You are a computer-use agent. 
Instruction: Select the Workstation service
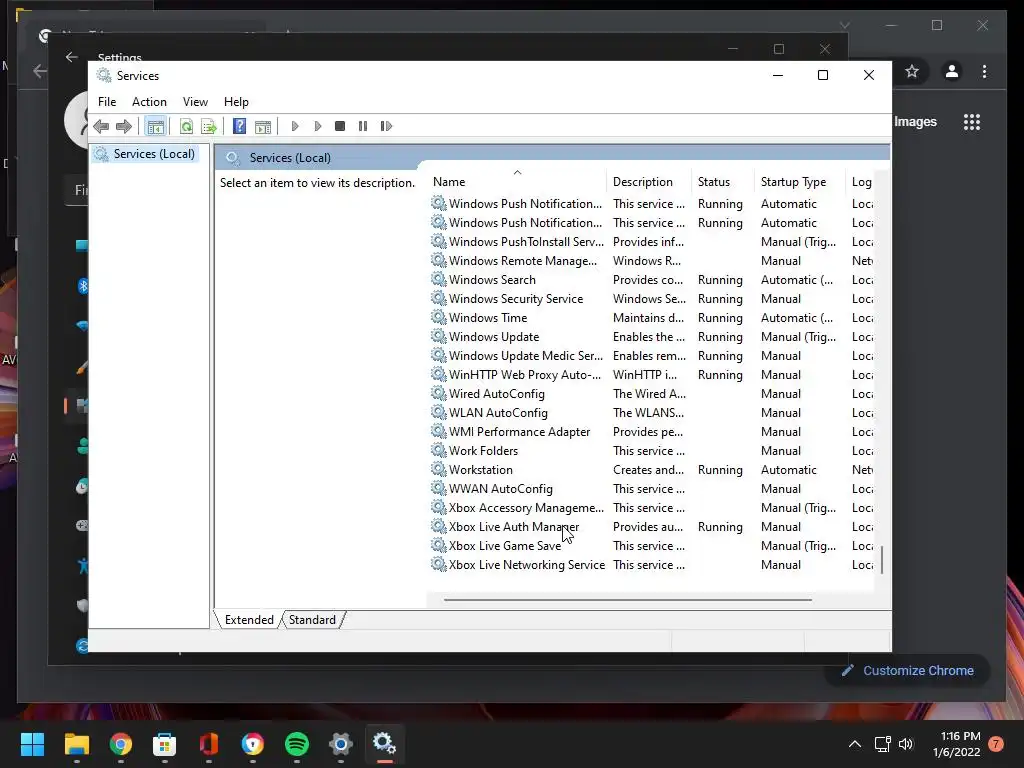click(x=651, y=470)
